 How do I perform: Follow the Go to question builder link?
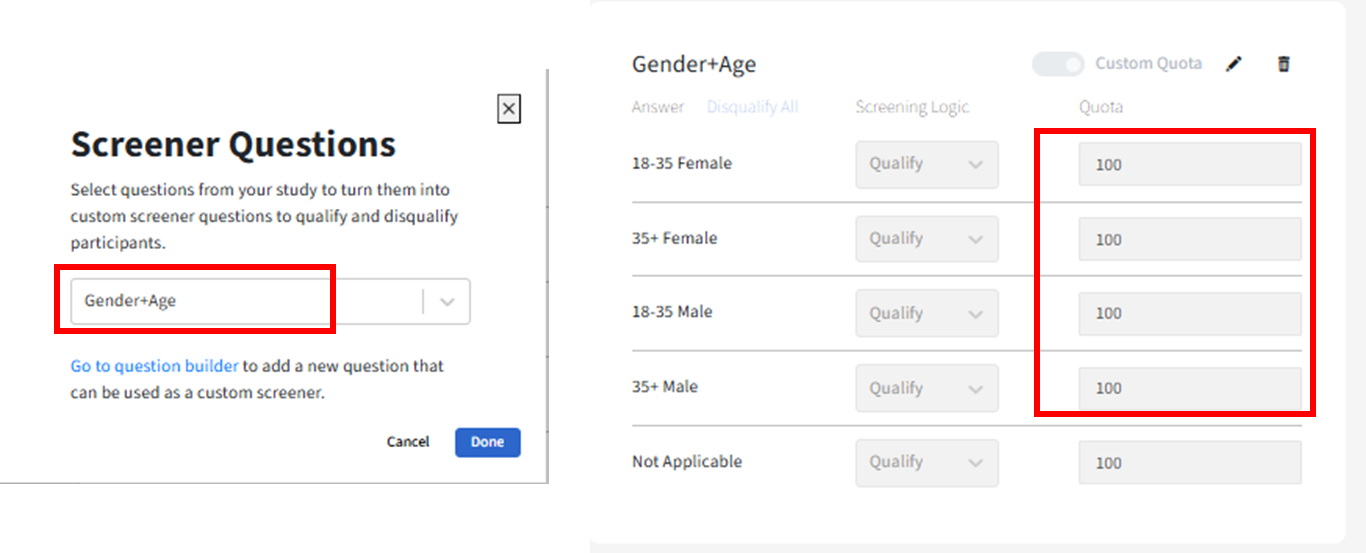point(154,366)
